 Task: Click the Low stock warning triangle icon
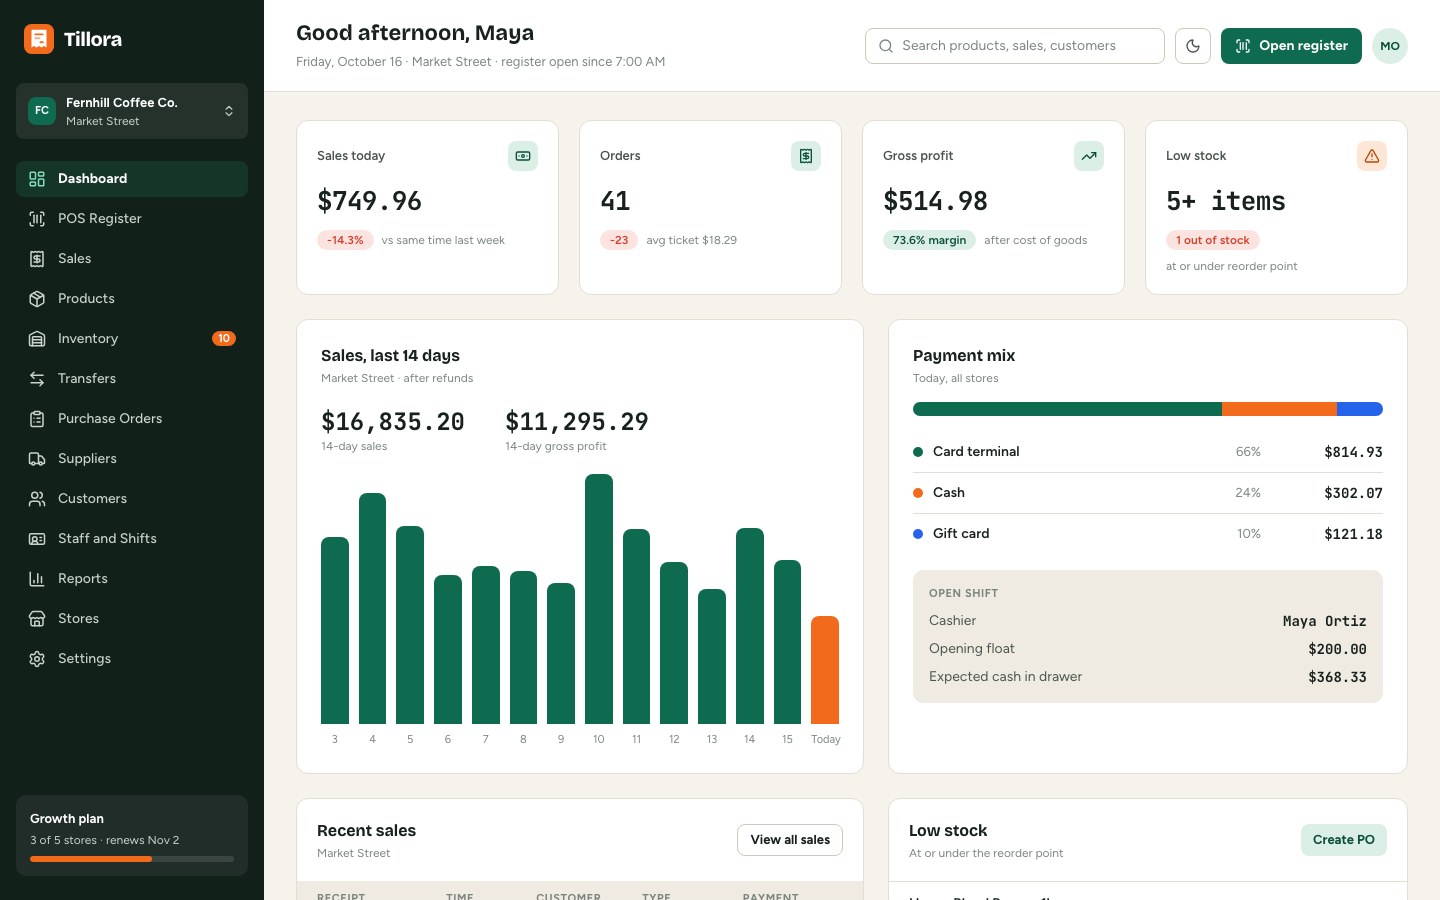pyautogui.click(x=1372, y=156)
